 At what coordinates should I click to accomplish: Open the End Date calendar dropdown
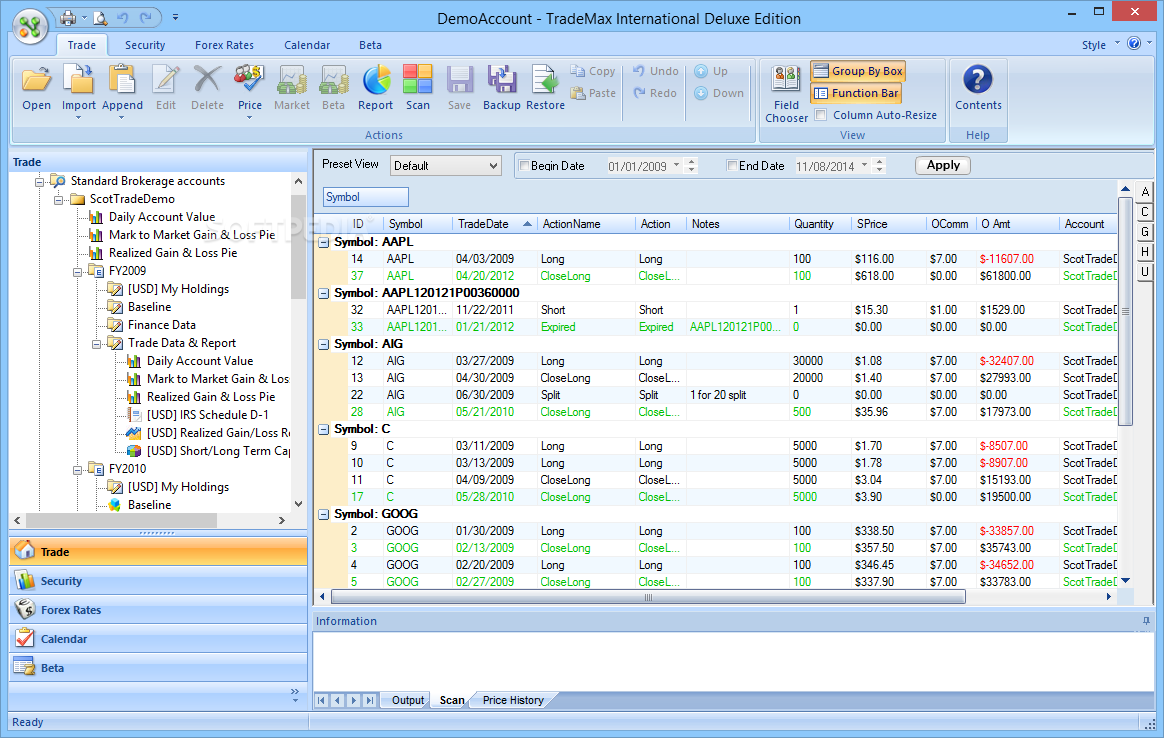864,166
